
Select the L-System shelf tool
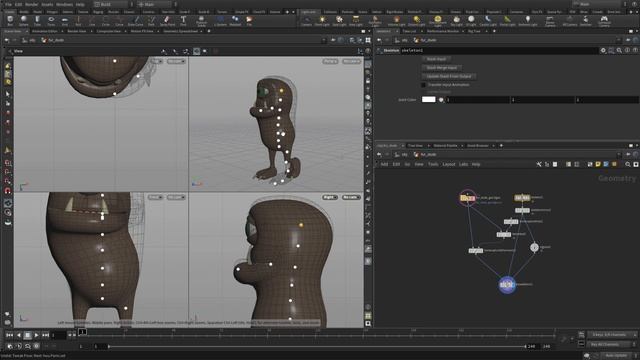[x=220, y=21]
